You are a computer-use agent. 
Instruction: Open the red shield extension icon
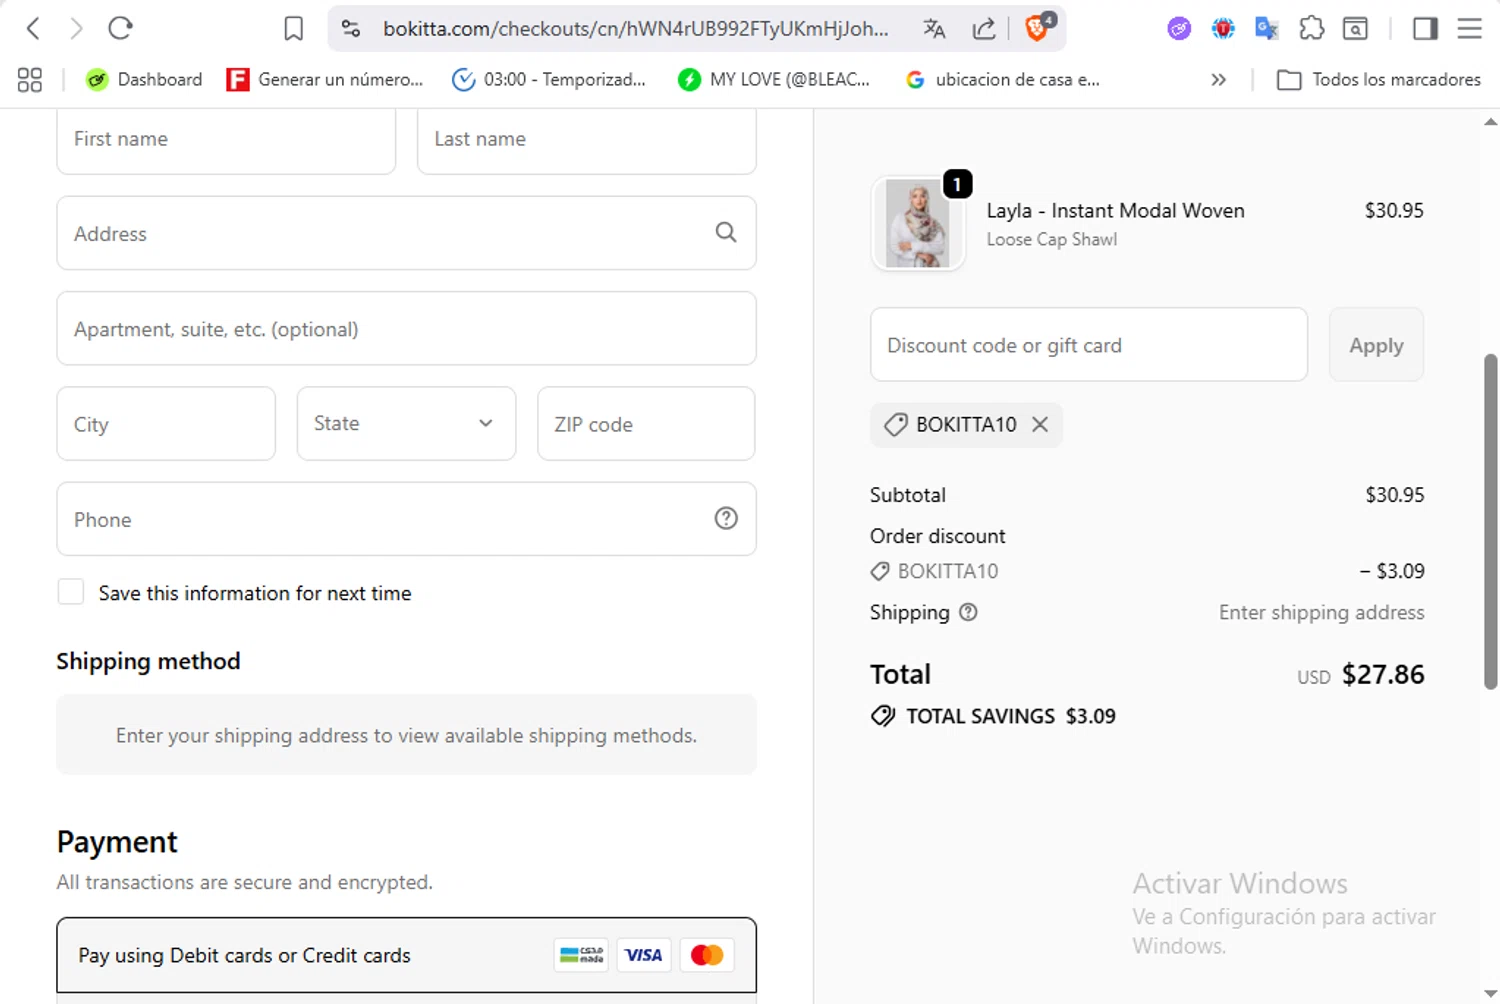[1223, 29]
